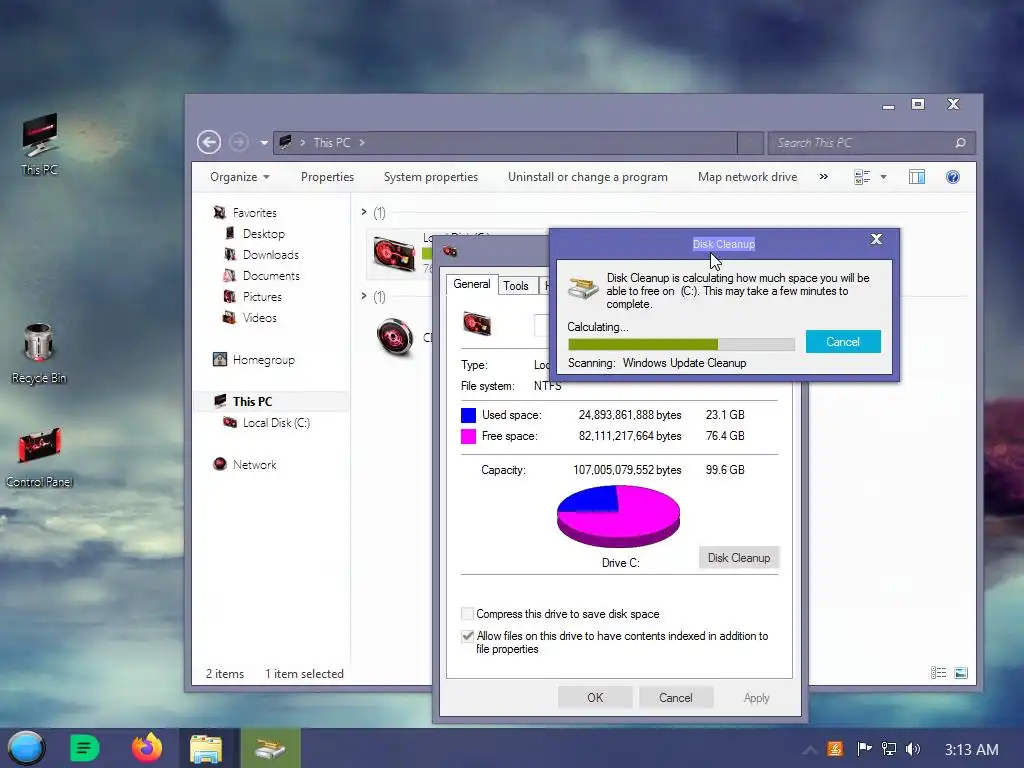The image size is (1024, 768).
Task: Select Favorites in navigation pane
Action: point(255,213)
